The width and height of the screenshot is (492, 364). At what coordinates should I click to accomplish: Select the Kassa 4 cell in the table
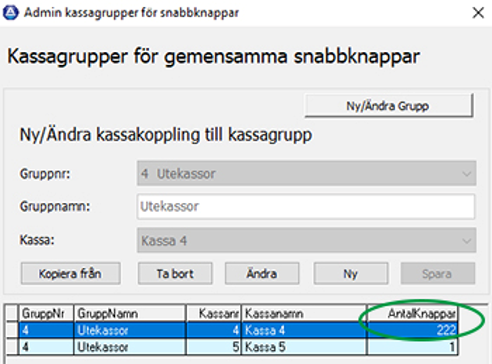pyautogui.click(x=304, y=330)
